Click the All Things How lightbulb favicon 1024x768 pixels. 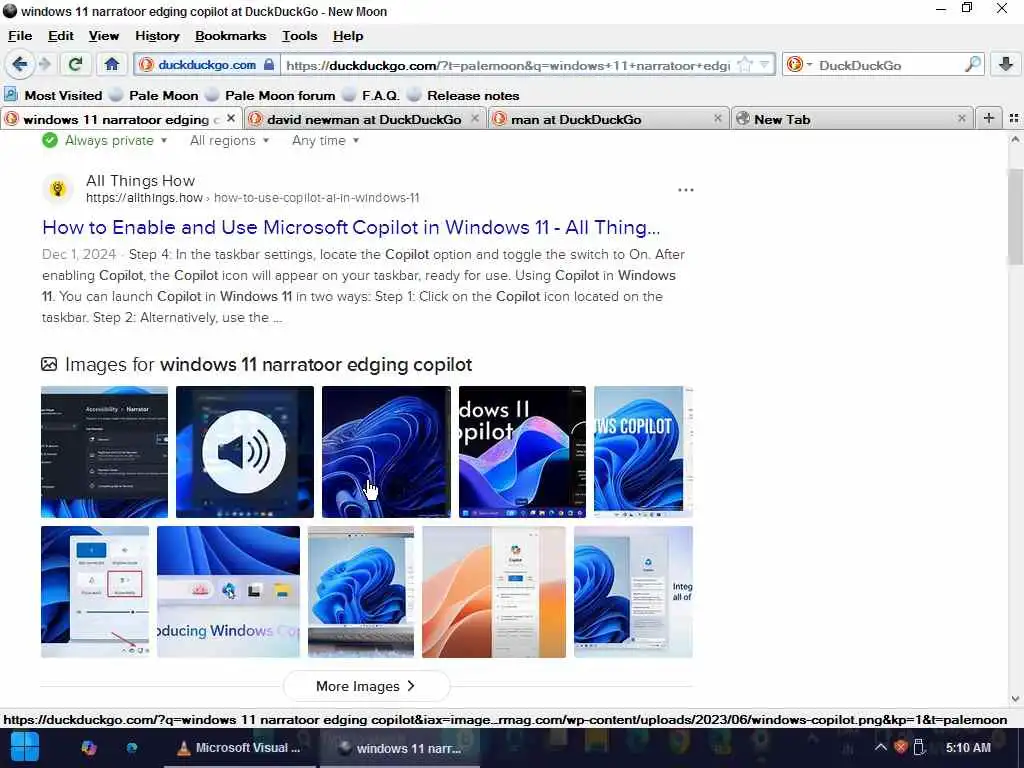[x=58, y=189]
